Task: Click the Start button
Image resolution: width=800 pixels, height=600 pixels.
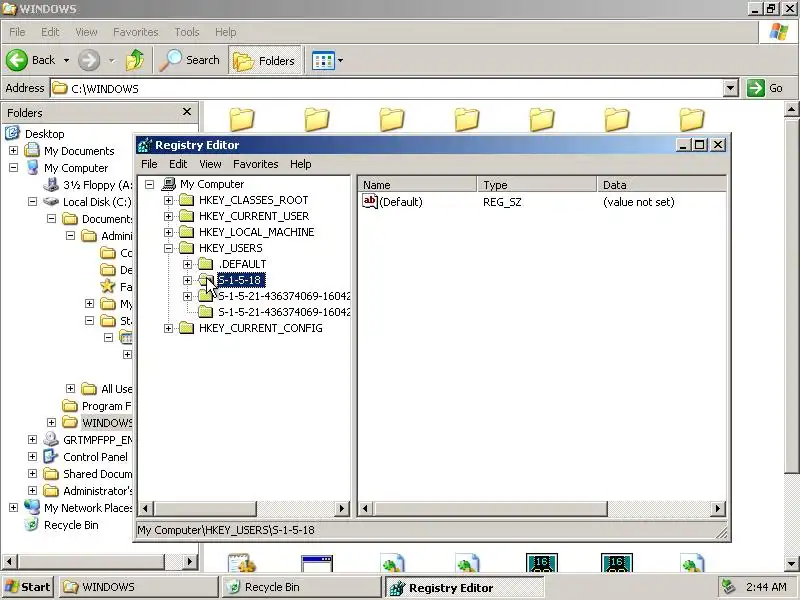Action: pyautogui.click(x=28, y=587)
